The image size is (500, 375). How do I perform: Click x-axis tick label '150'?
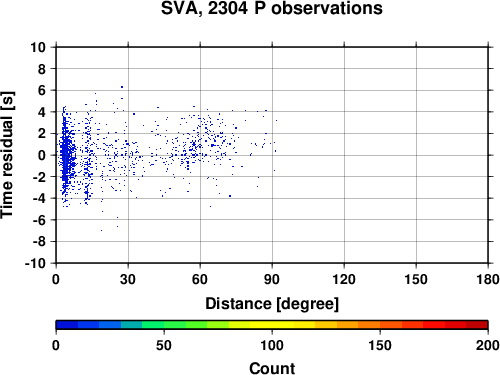pyautogui.click(x=416, y=279)
